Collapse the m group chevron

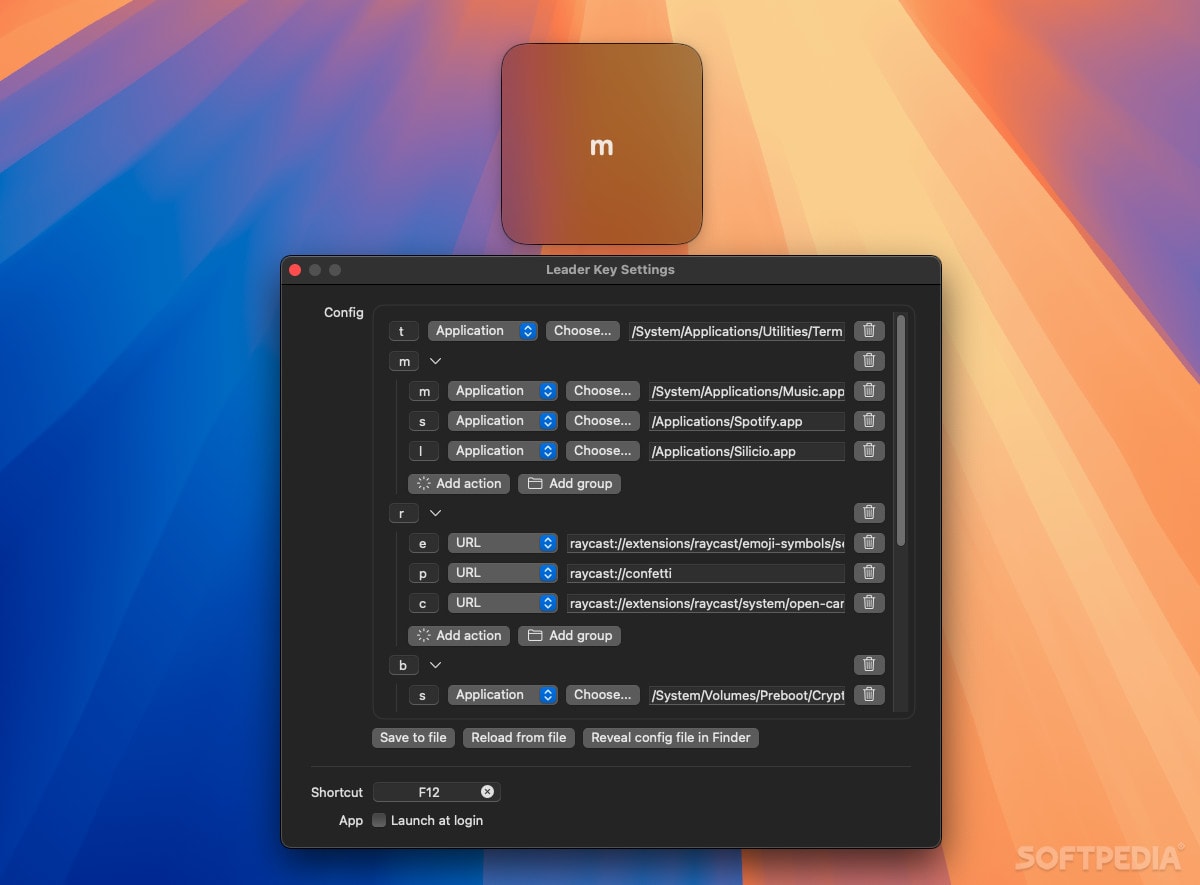(435, 361)
